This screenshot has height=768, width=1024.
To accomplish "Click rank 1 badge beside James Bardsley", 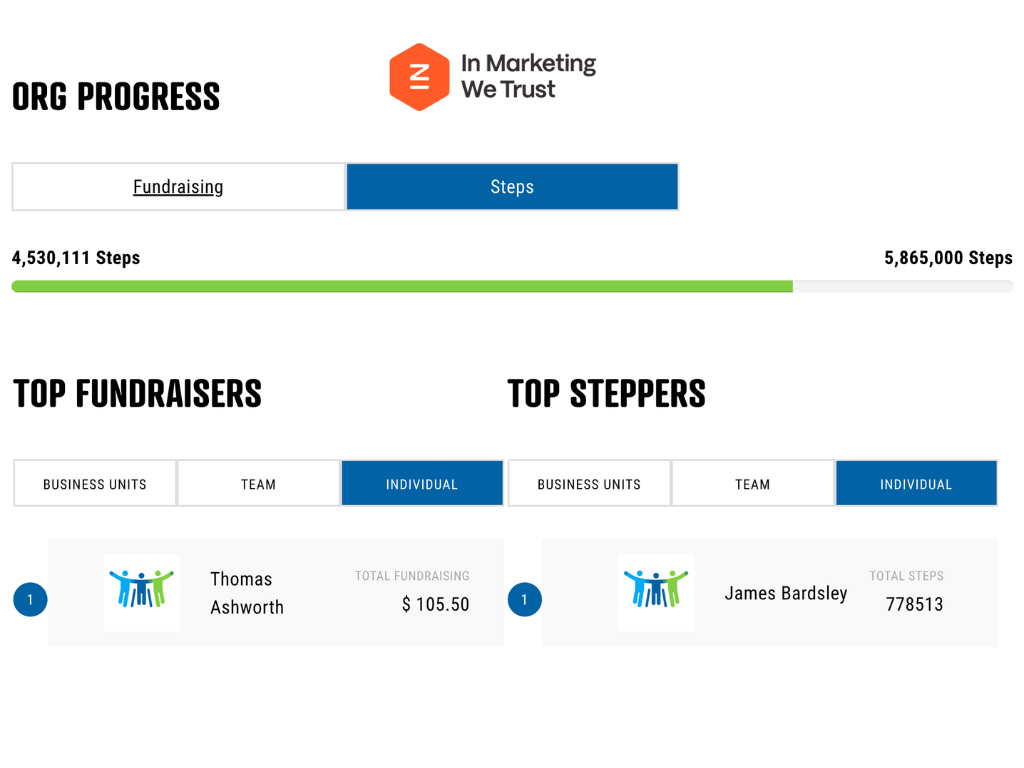I will click(524, 600).
